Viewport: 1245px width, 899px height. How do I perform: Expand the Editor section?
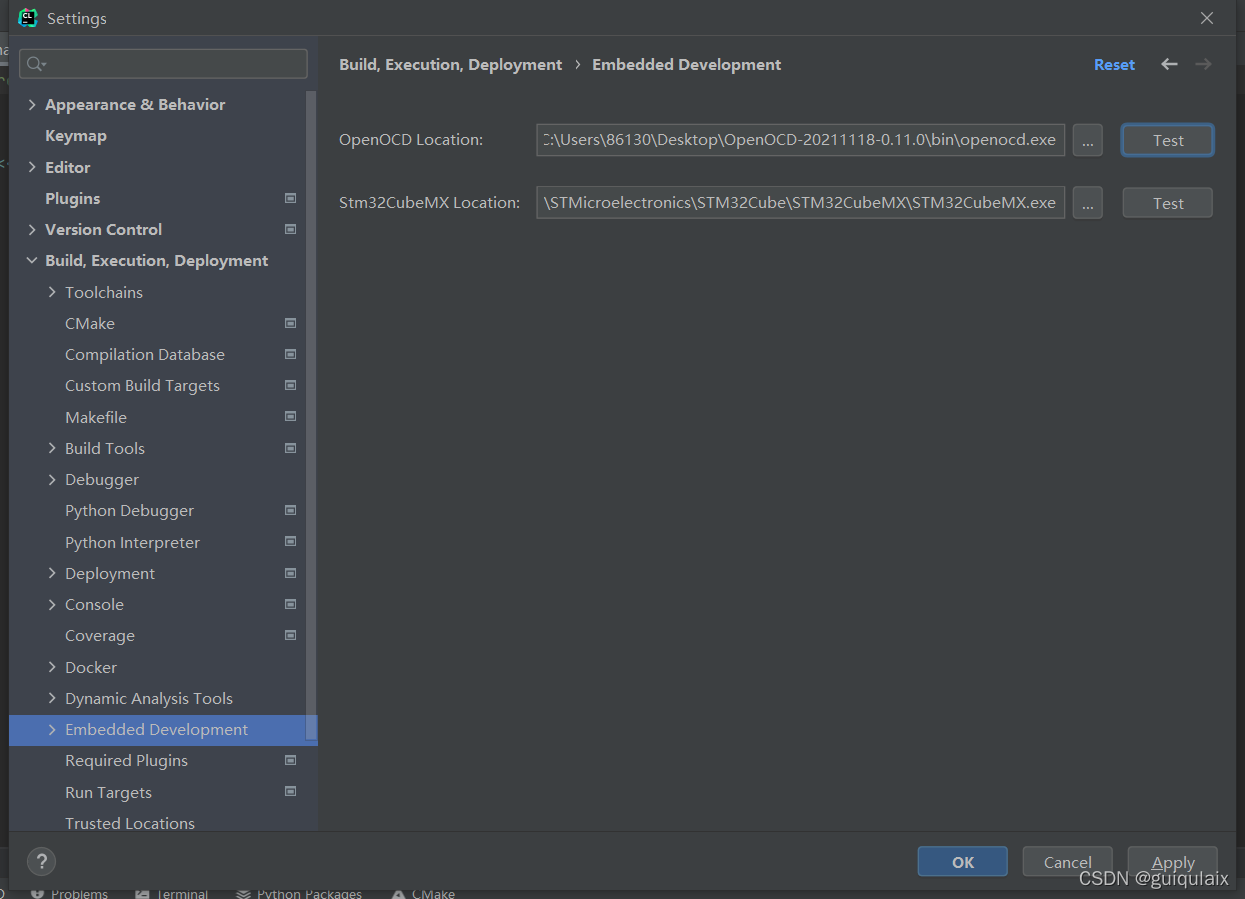click(x=32, y=167)
